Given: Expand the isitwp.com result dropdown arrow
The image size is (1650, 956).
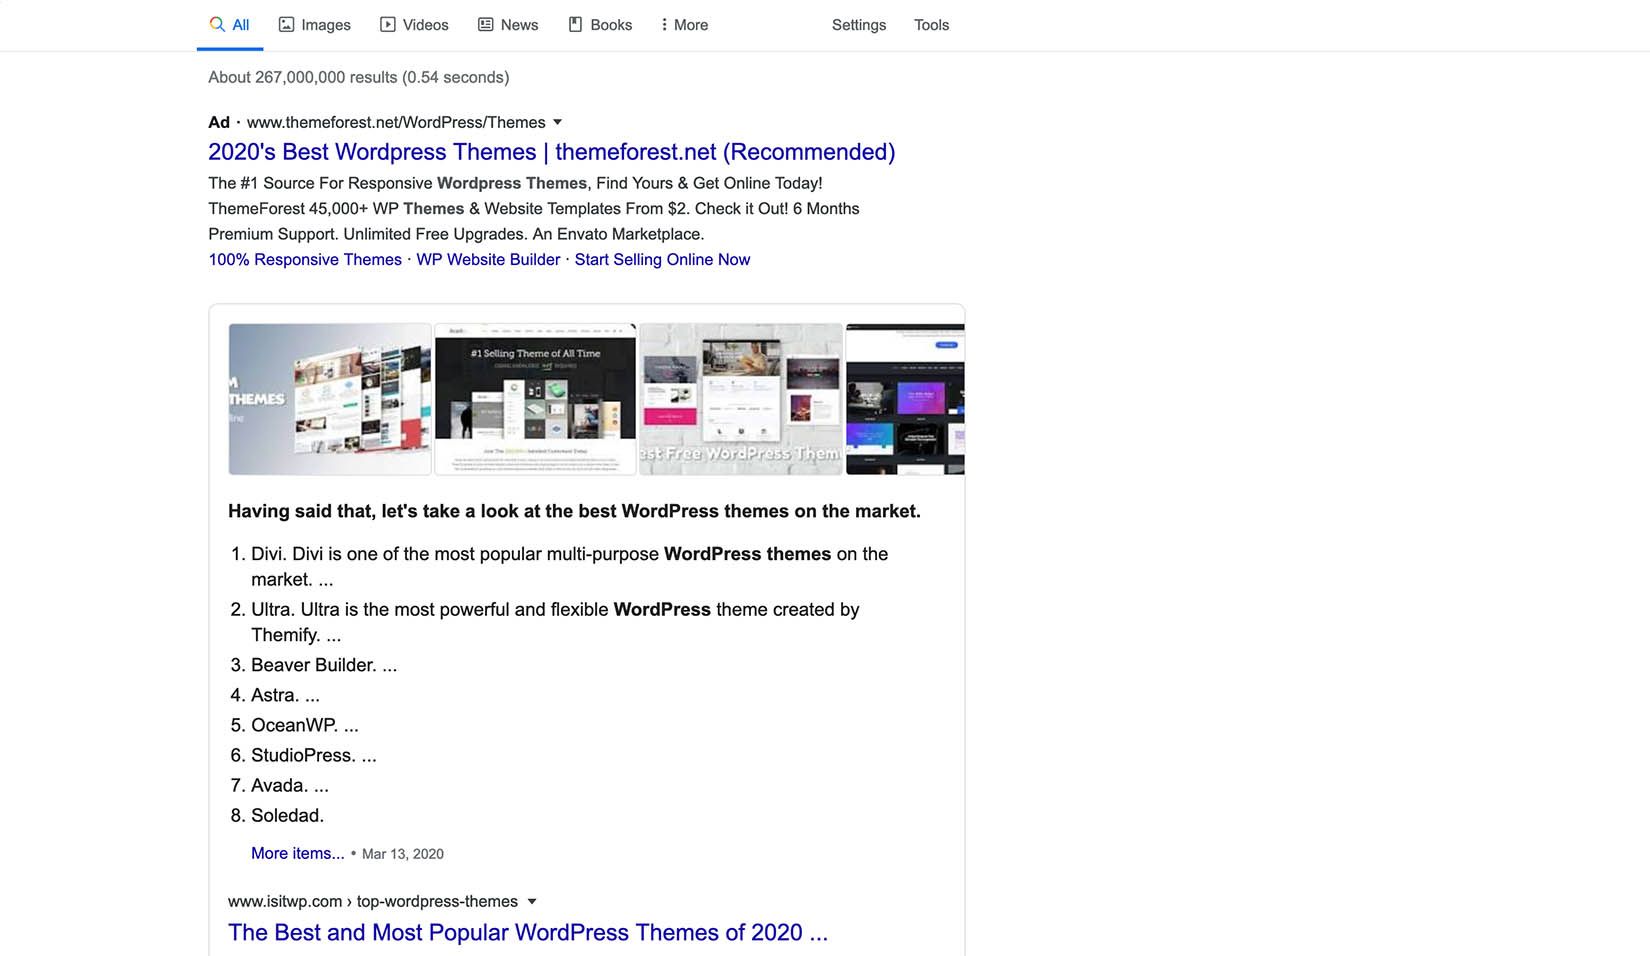Looking at the screenshot, I should pyautogui.click(x=532, y=901).
